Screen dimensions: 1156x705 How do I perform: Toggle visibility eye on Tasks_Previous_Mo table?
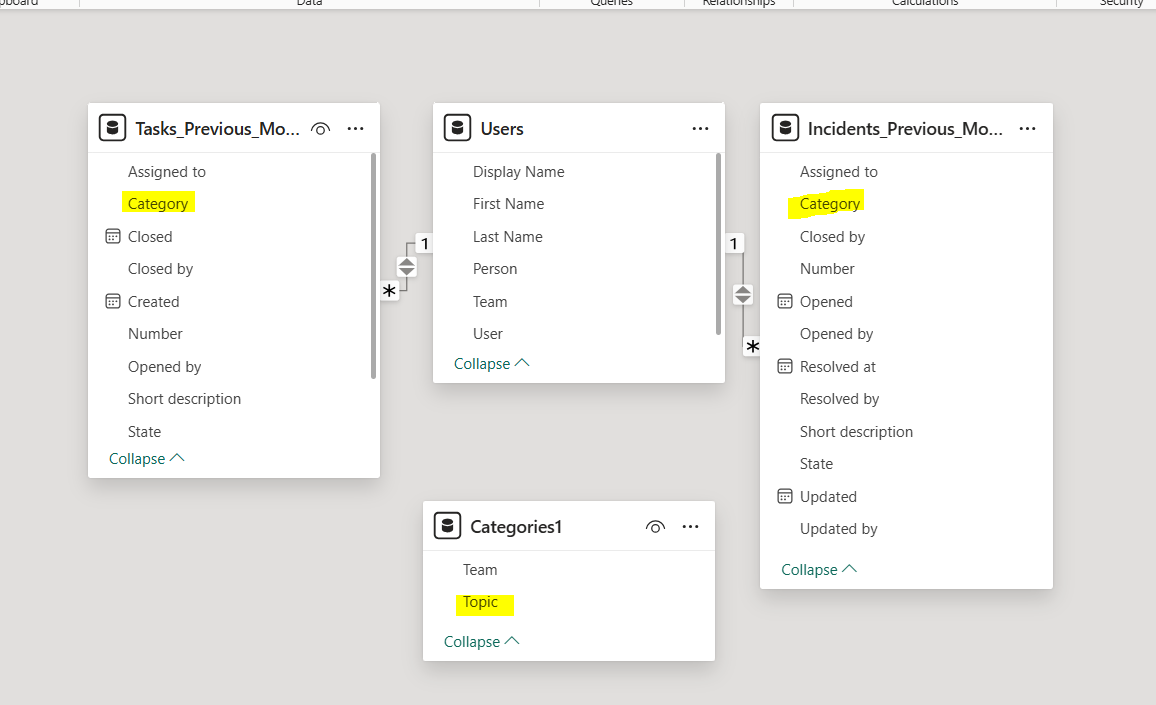pos(320,129)
